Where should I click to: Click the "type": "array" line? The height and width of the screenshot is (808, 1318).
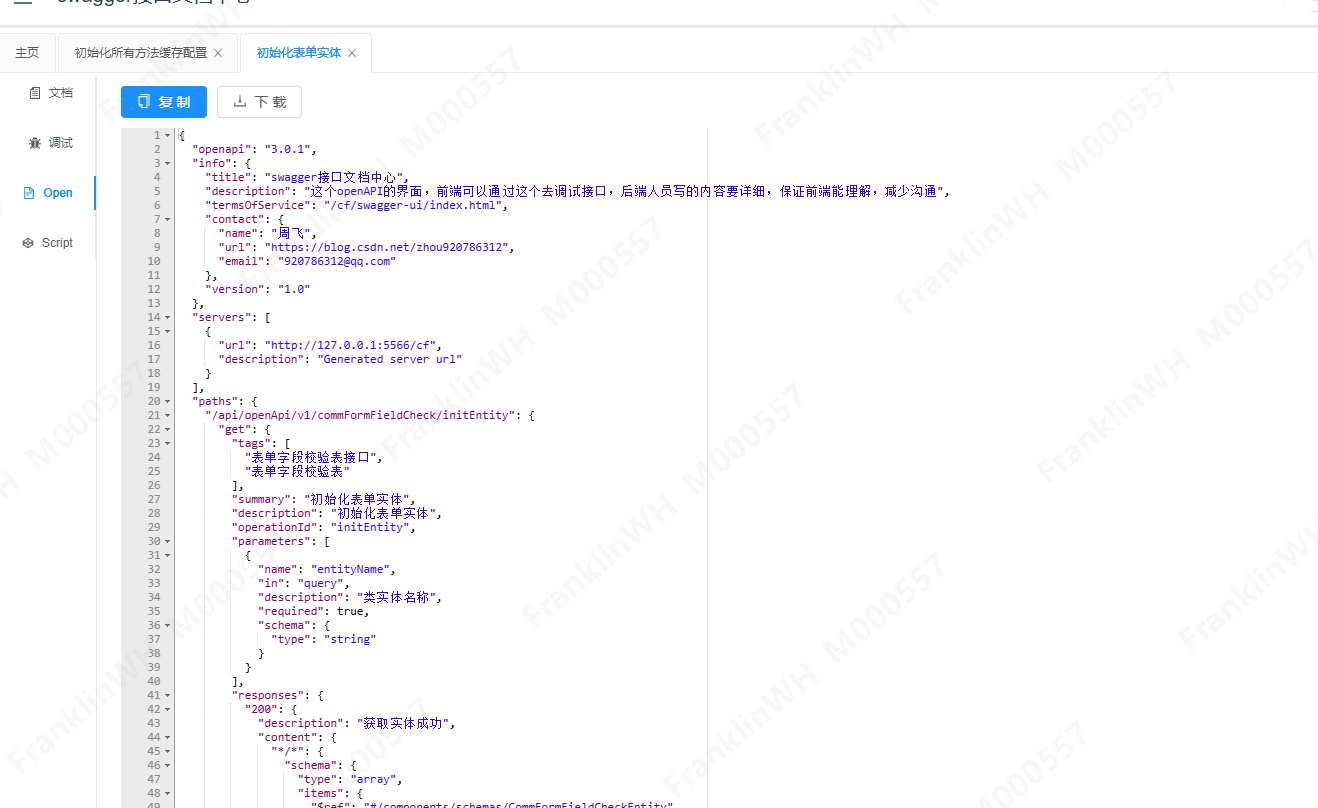point(350,779)
